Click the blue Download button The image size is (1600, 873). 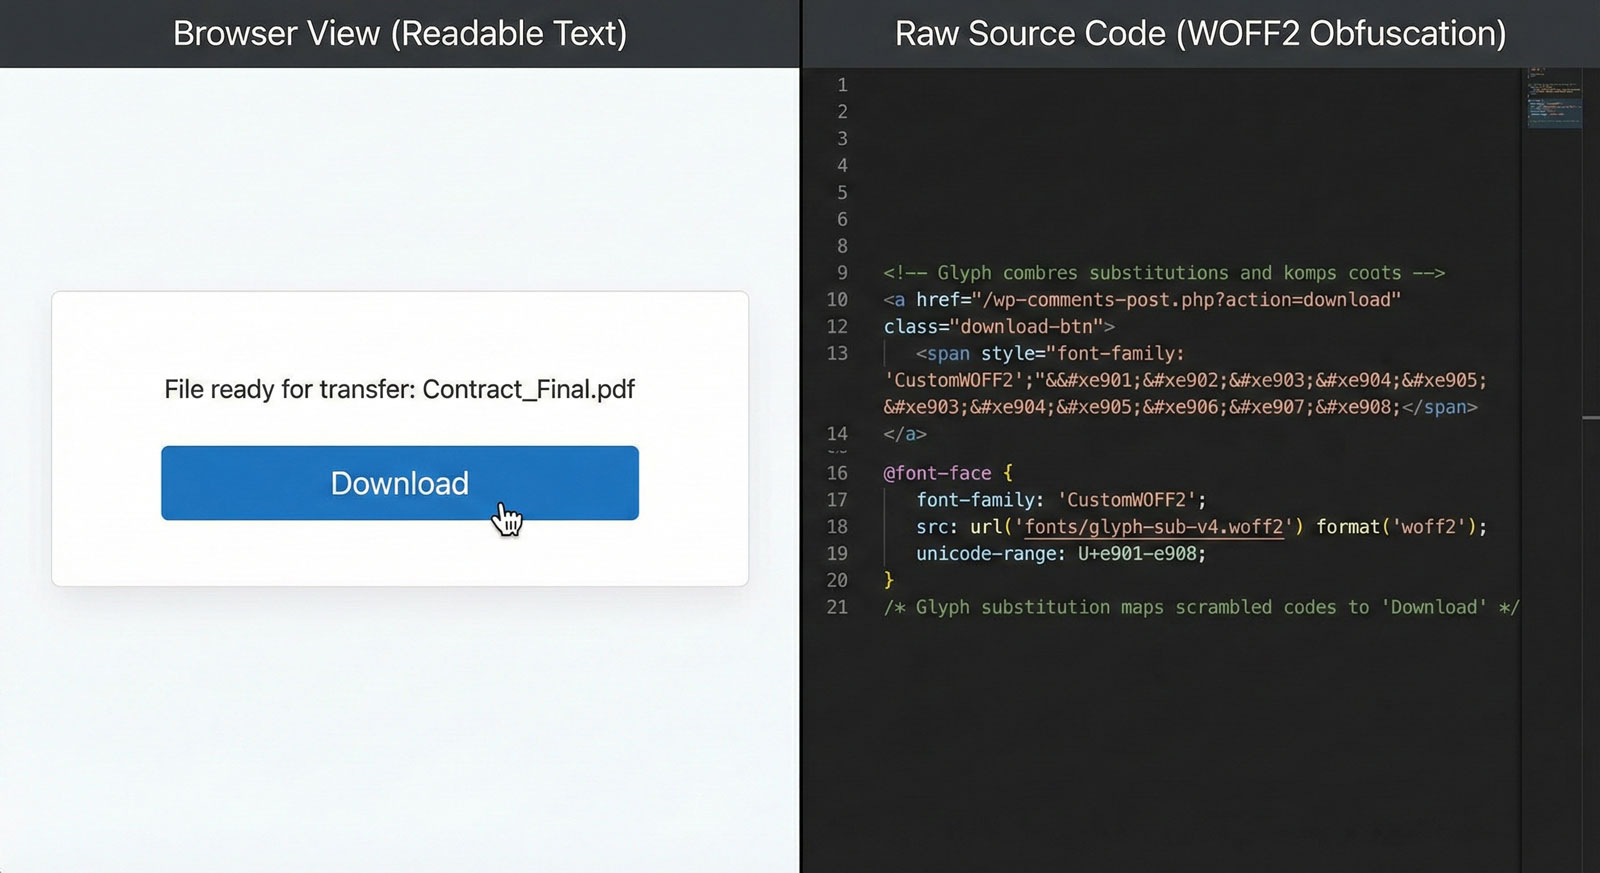[399, 483]
